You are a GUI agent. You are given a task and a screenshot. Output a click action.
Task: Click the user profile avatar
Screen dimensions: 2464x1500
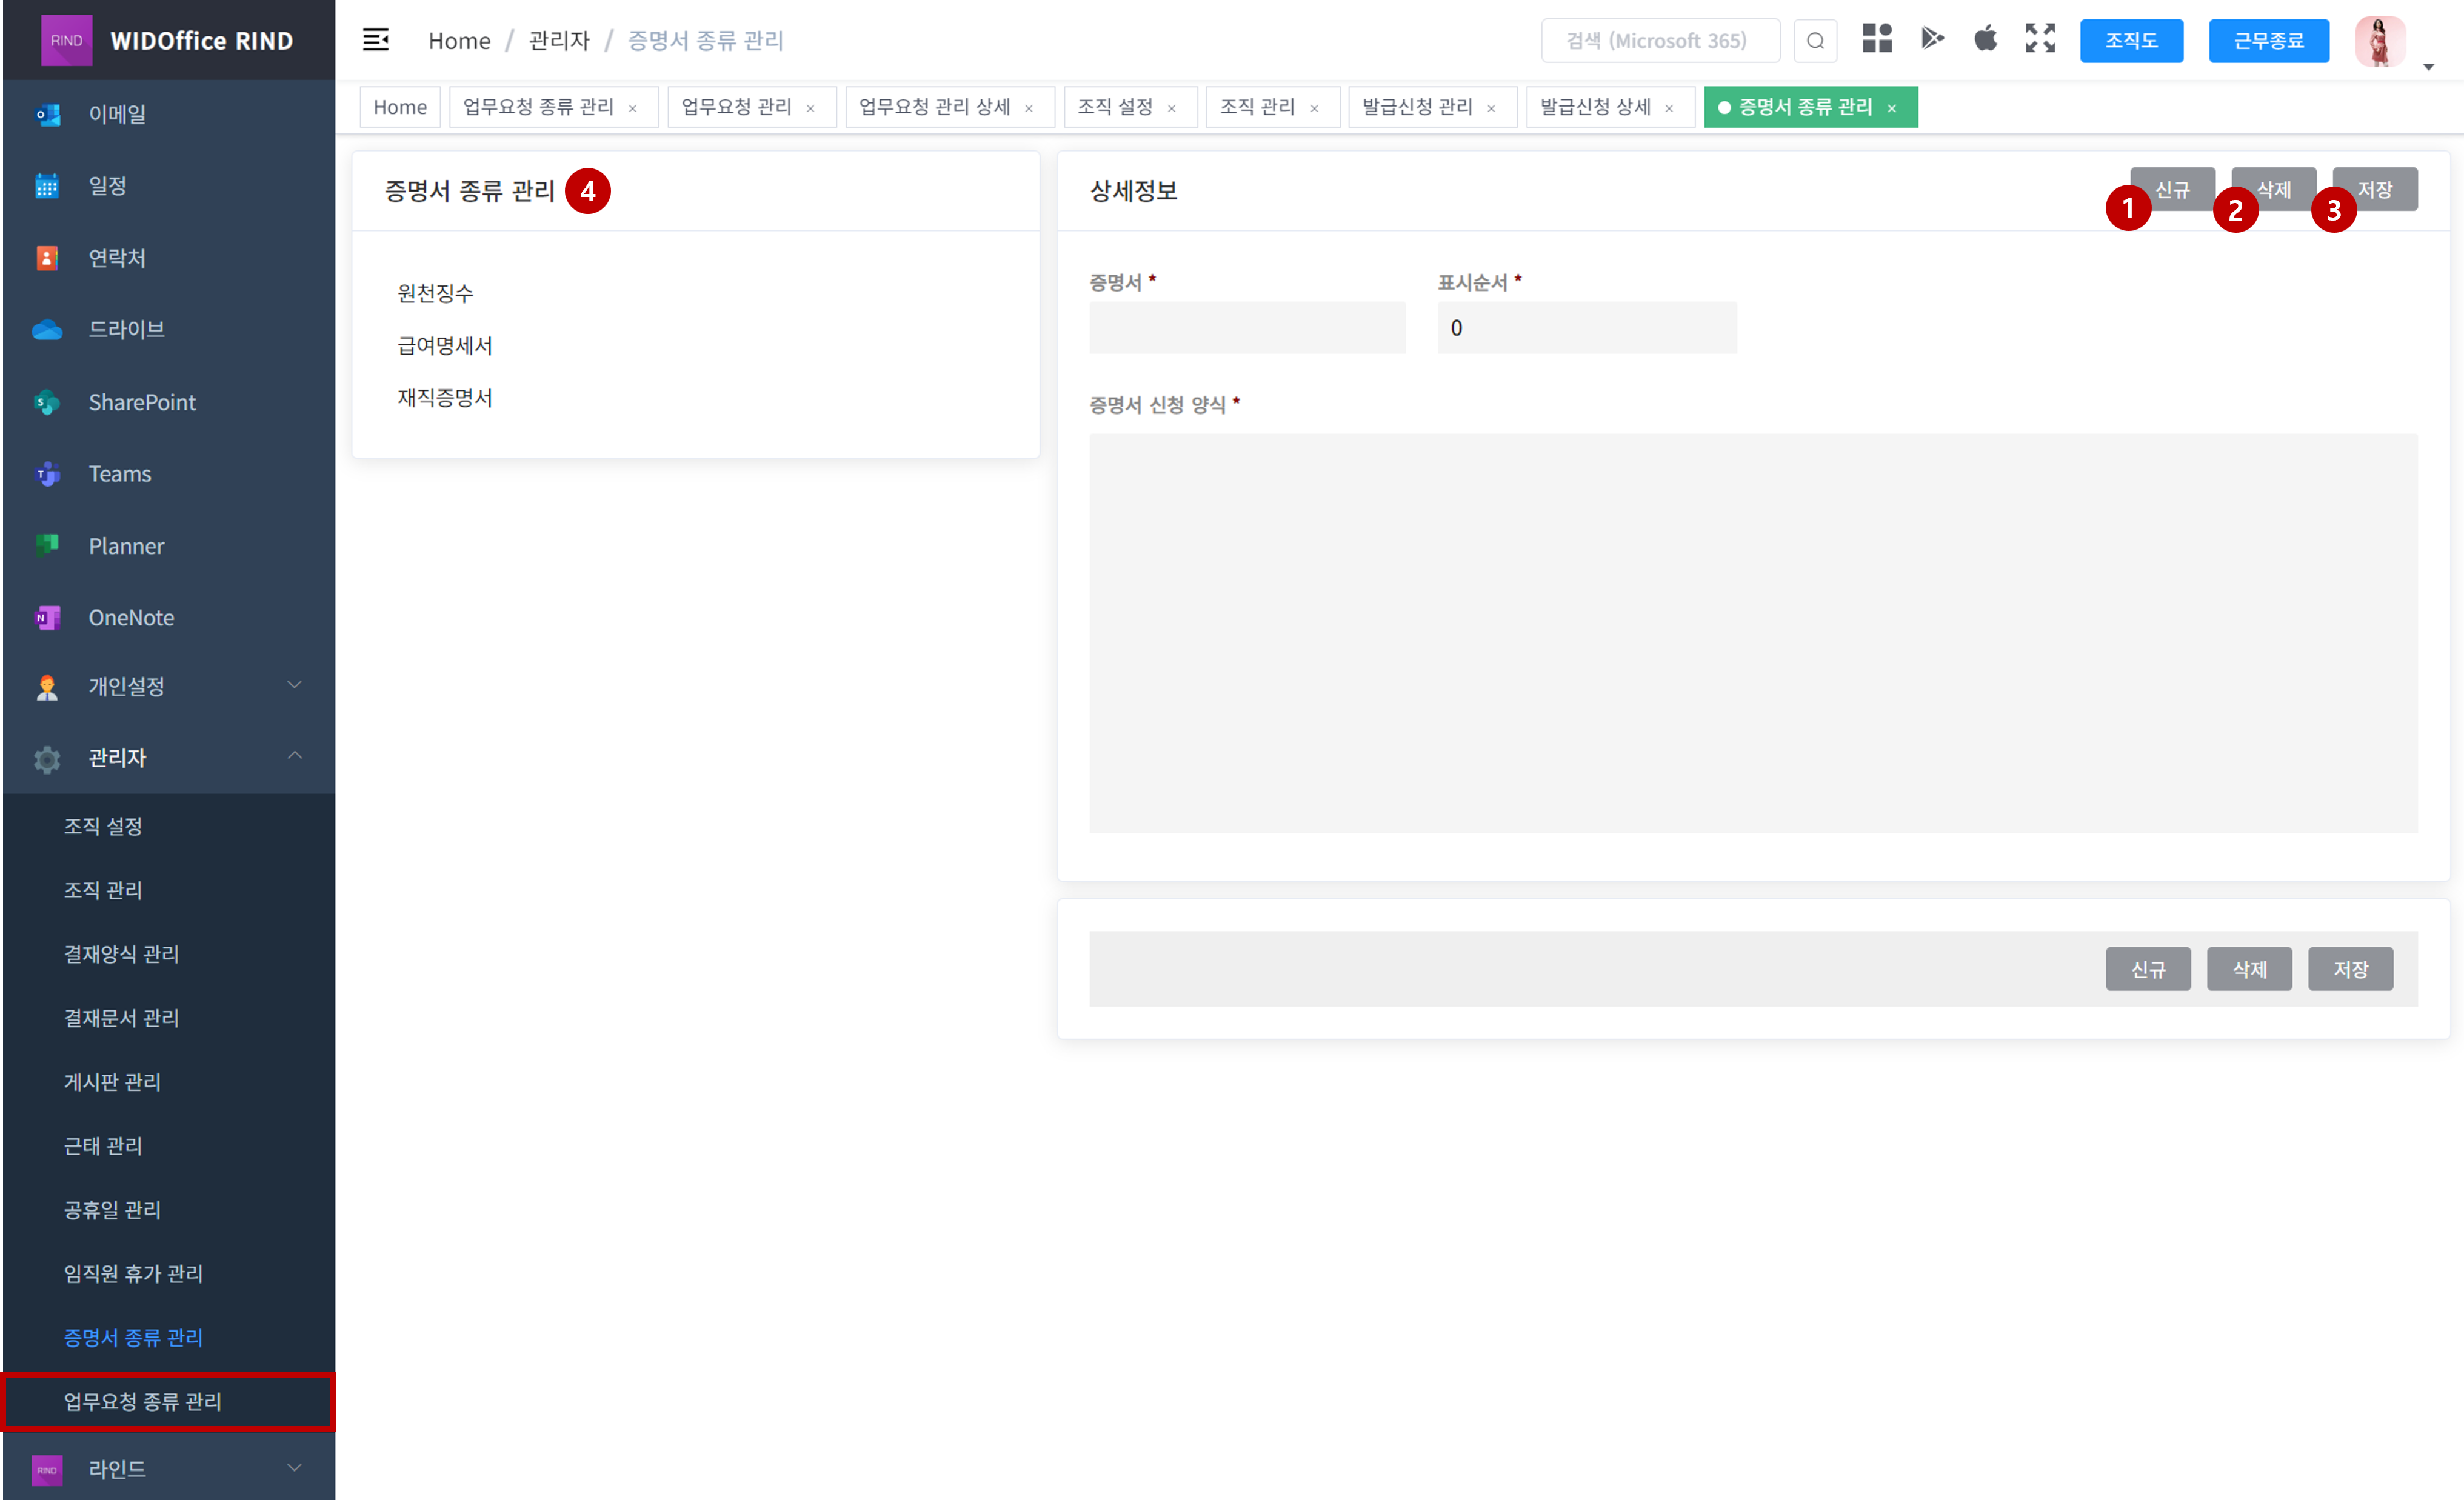pyautogui.click(x=2379, y=41)
